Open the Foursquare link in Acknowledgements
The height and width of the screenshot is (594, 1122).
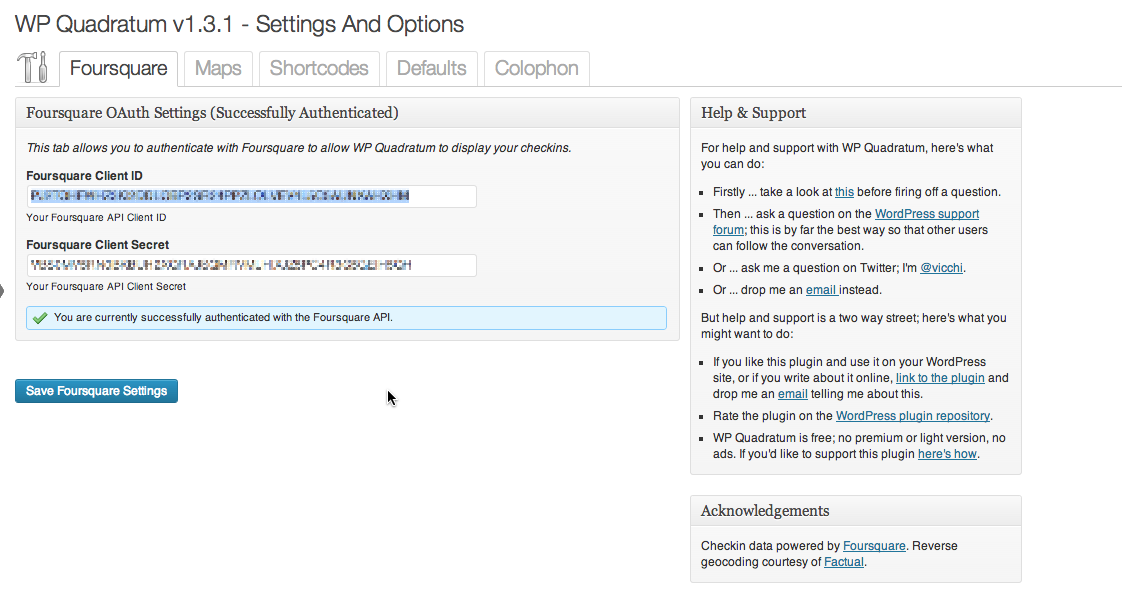click(874, 545)
